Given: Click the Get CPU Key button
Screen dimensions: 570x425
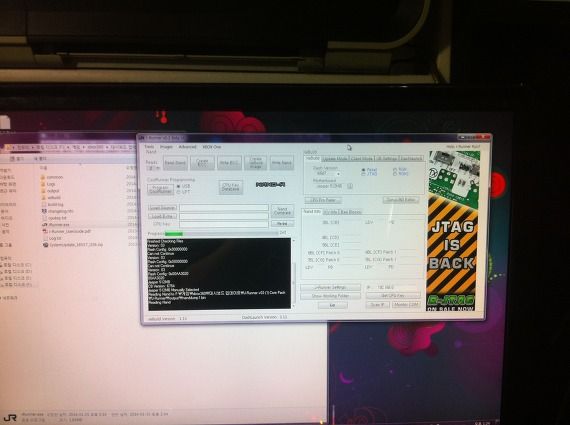Looking at the screenshot, I should pos(393,296).
